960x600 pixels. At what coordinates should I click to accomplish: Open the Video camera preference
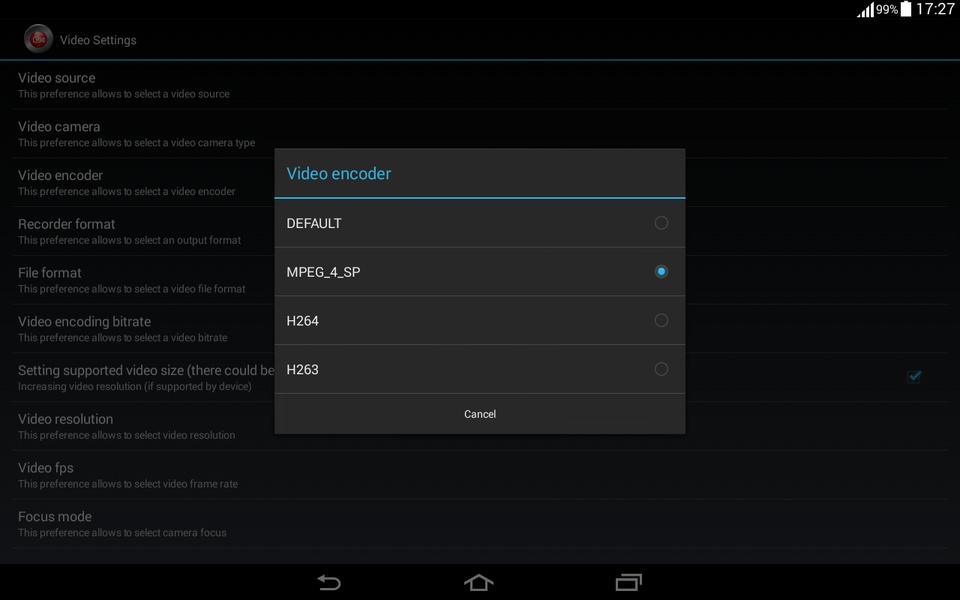[x=480, y=134]
